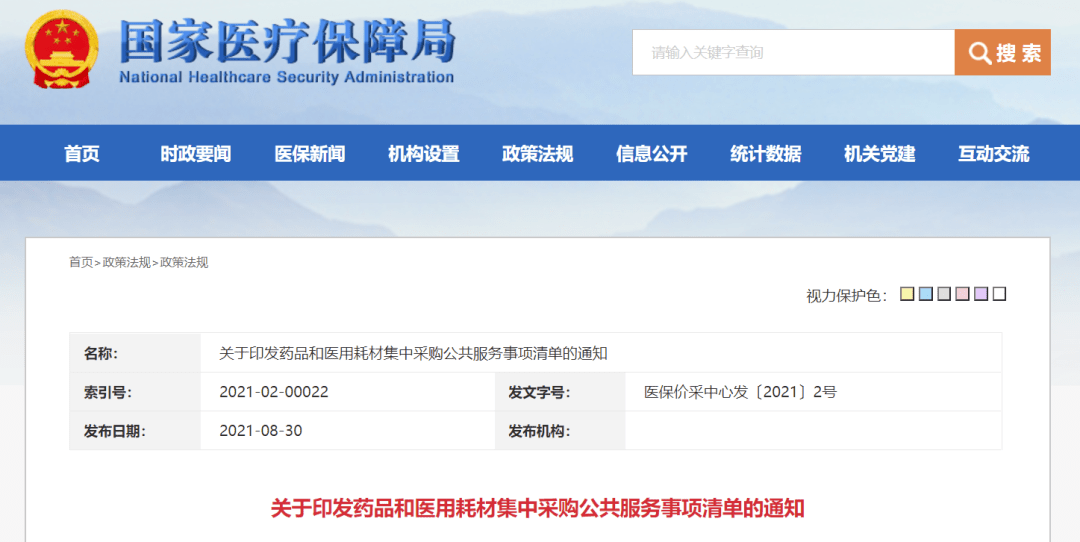Open the 统计数据 navigation item
This screenshot has height=542, width=1080.
tap(766, 153)
